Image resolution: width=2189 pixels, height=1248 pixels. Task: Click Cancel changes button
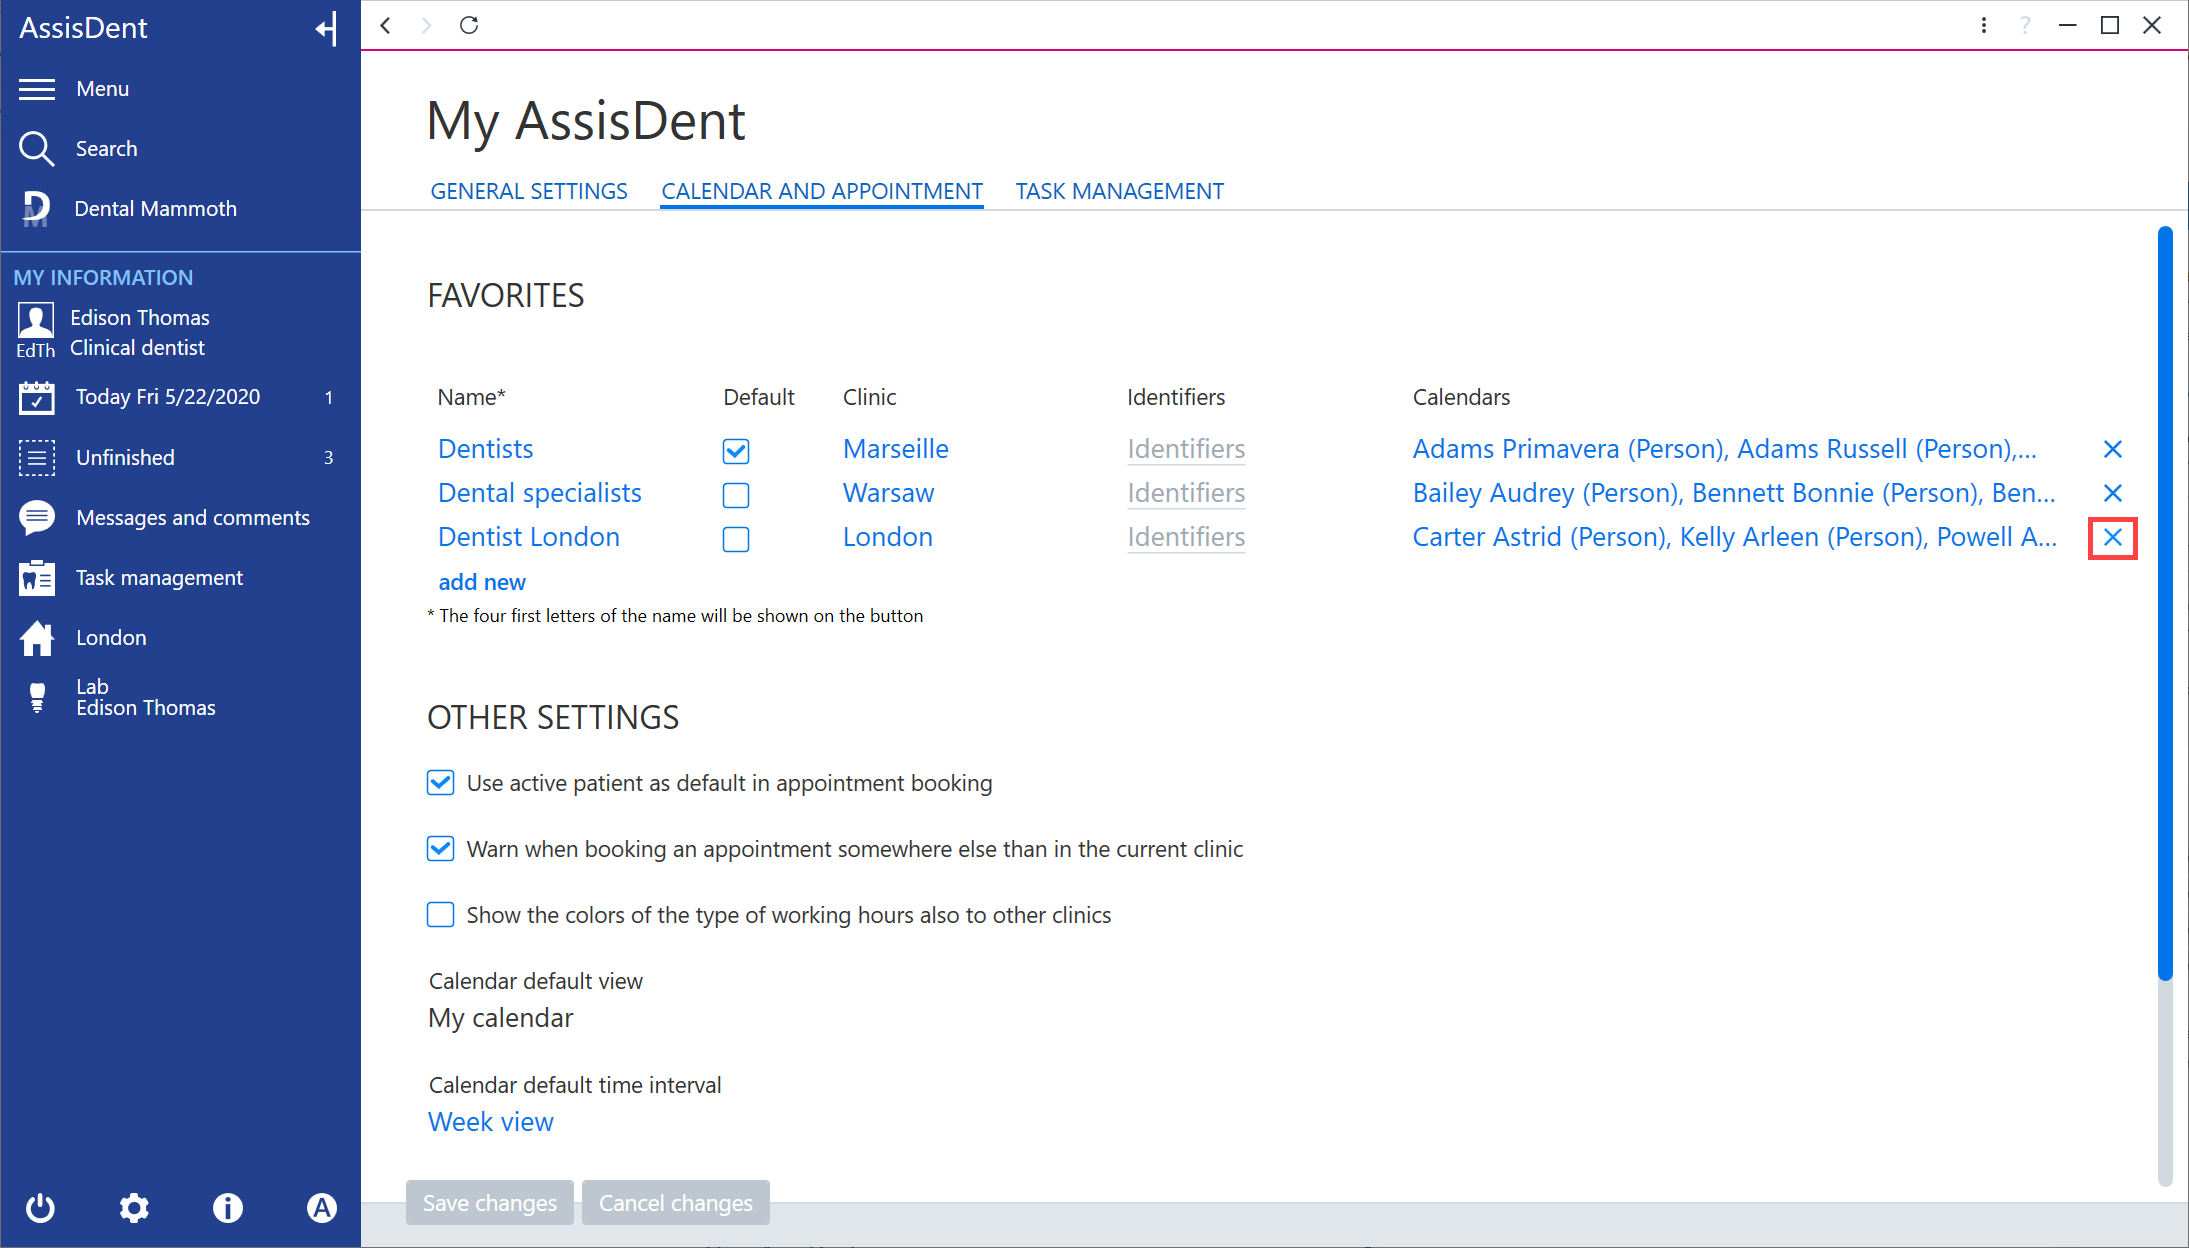(676, 1203)
